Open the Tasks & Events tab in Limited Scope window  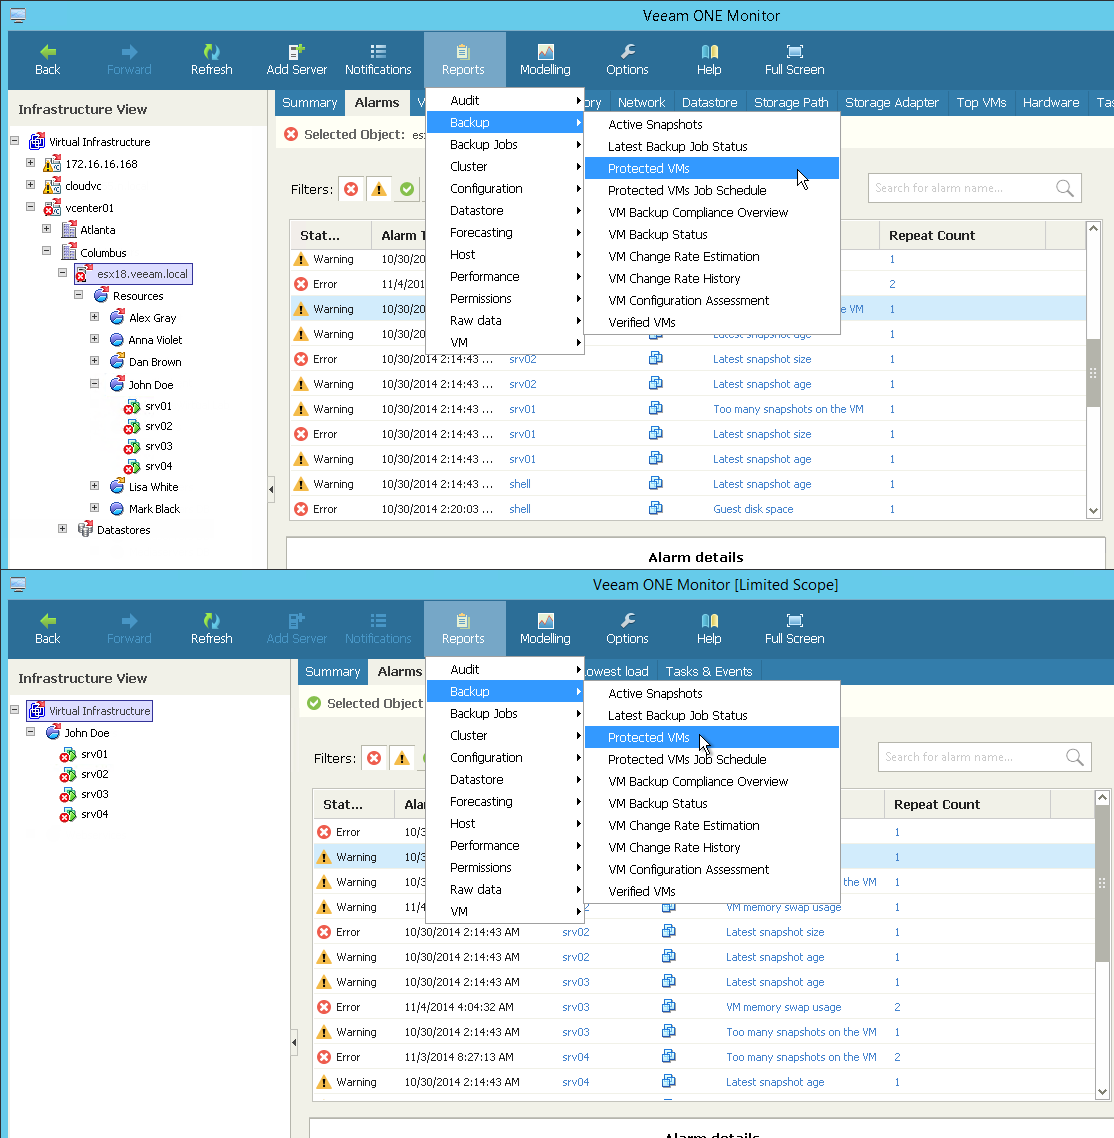(709, 671)
